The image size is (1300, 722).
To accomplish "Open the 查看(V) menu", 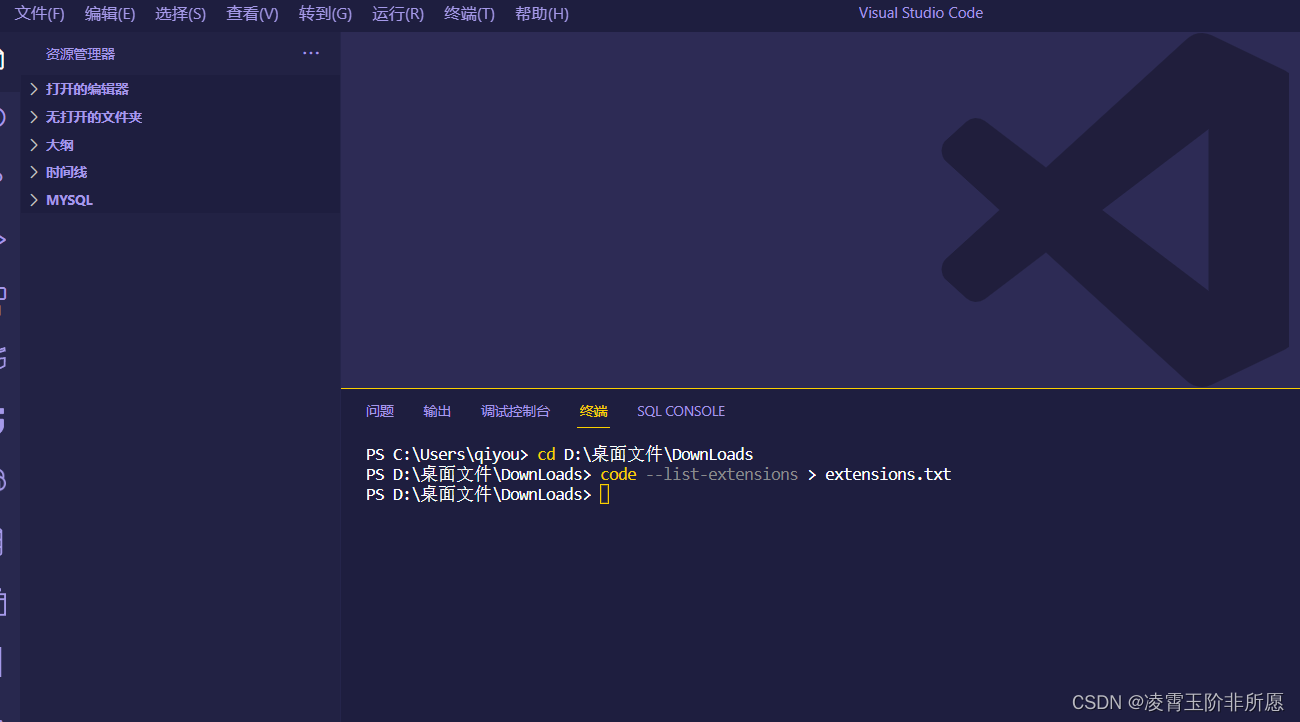I will (x=252, y=14).
